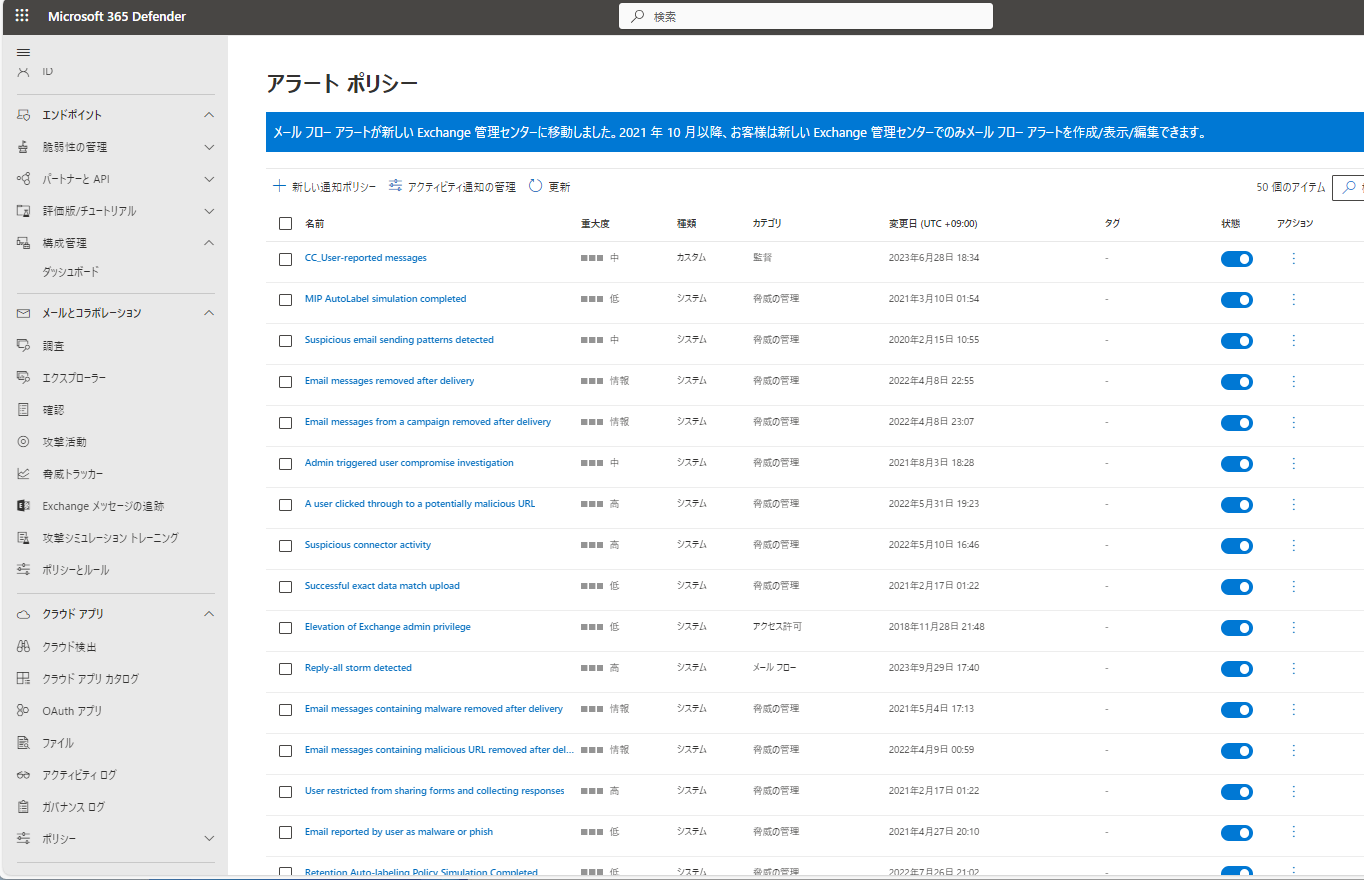Click the attack simulation training icon
The height and width of the screenshot is (880, 1364).
(x=23, y=538)
